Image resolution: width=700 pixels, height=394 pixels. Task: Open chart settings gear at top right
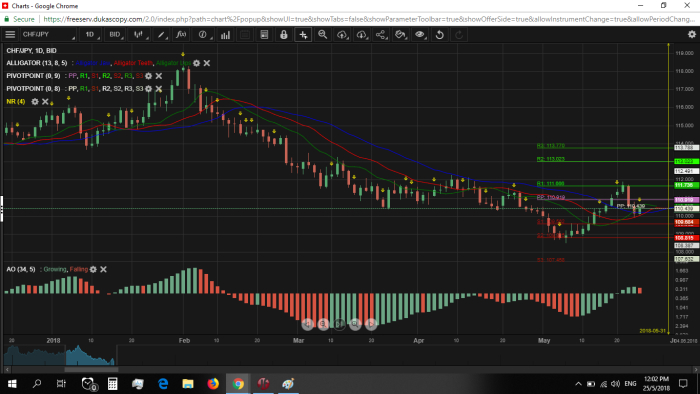pos(692,34)
